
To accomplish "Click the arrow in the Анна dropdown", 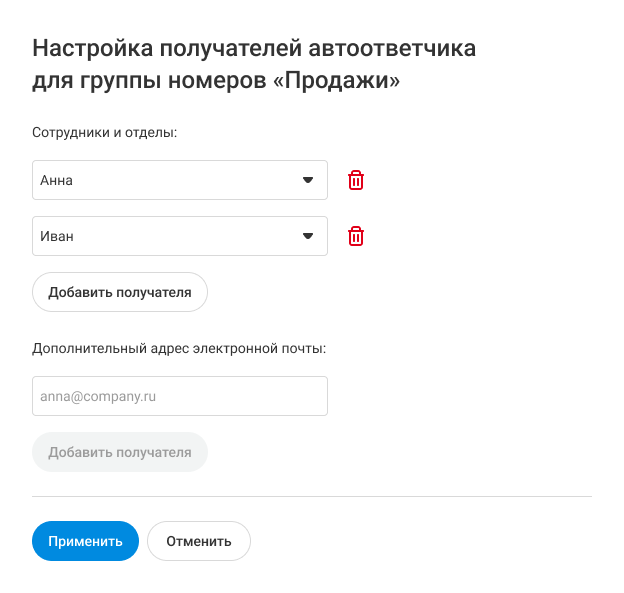I will 308,180.
